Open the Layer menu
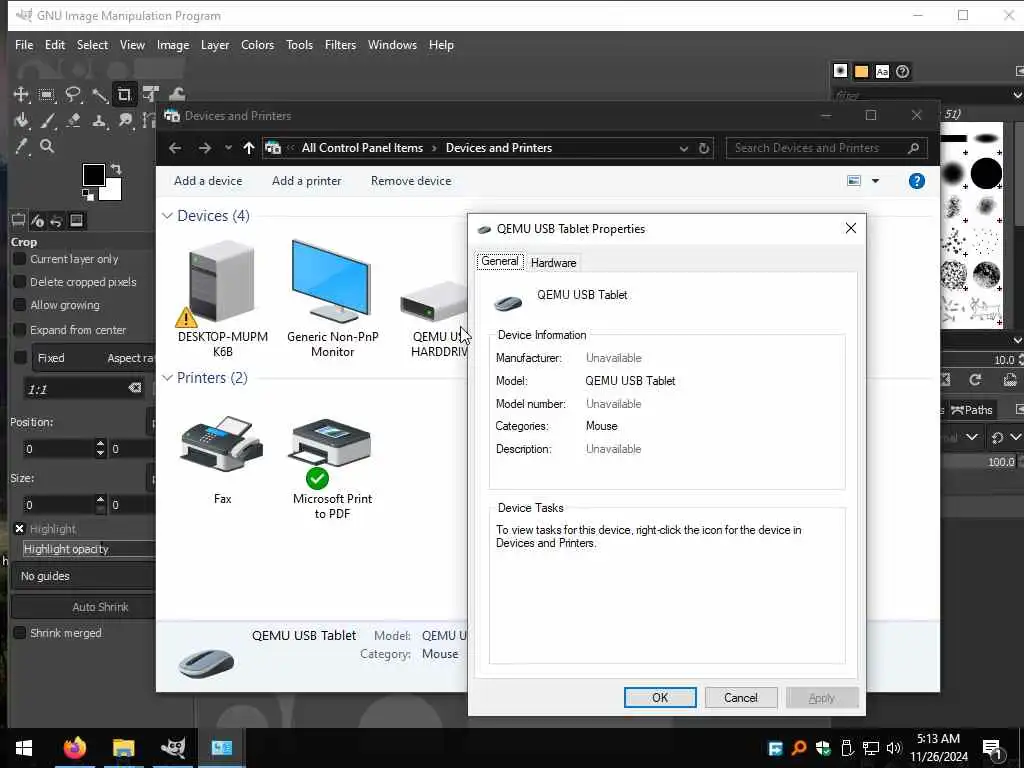The height and width of the screenshot is (768, 1024). (x=215, y=45)
